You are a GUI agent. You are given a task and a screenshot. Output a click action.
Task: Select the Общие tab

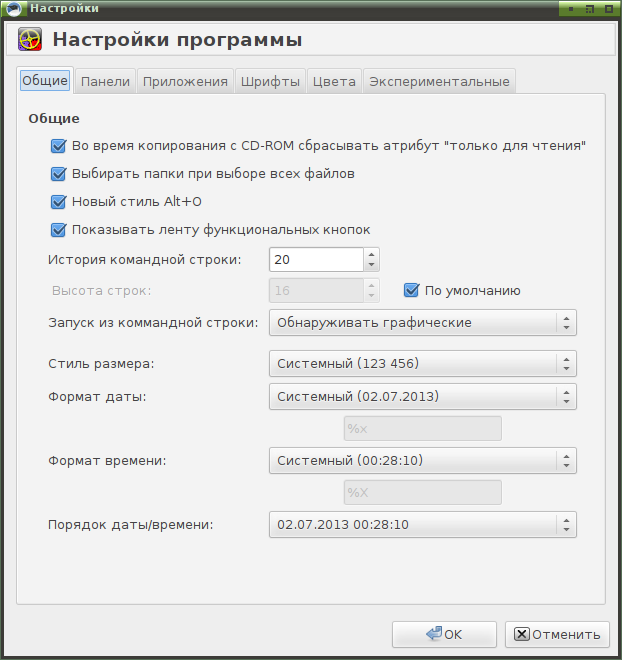(45, 80)
